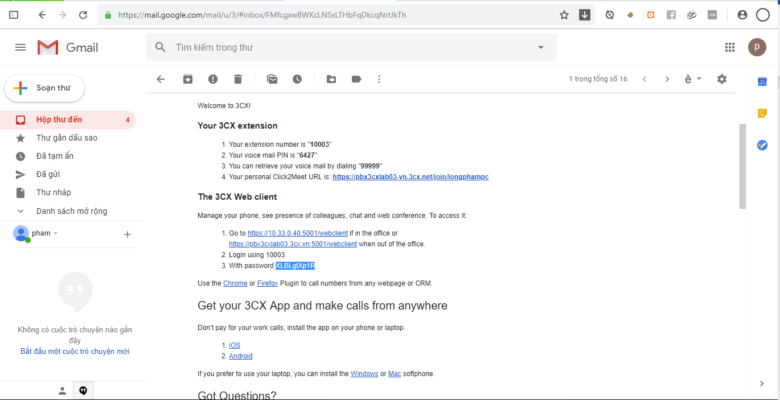
Task: Click the browser address bar URL
Action: tap(262, 15)
